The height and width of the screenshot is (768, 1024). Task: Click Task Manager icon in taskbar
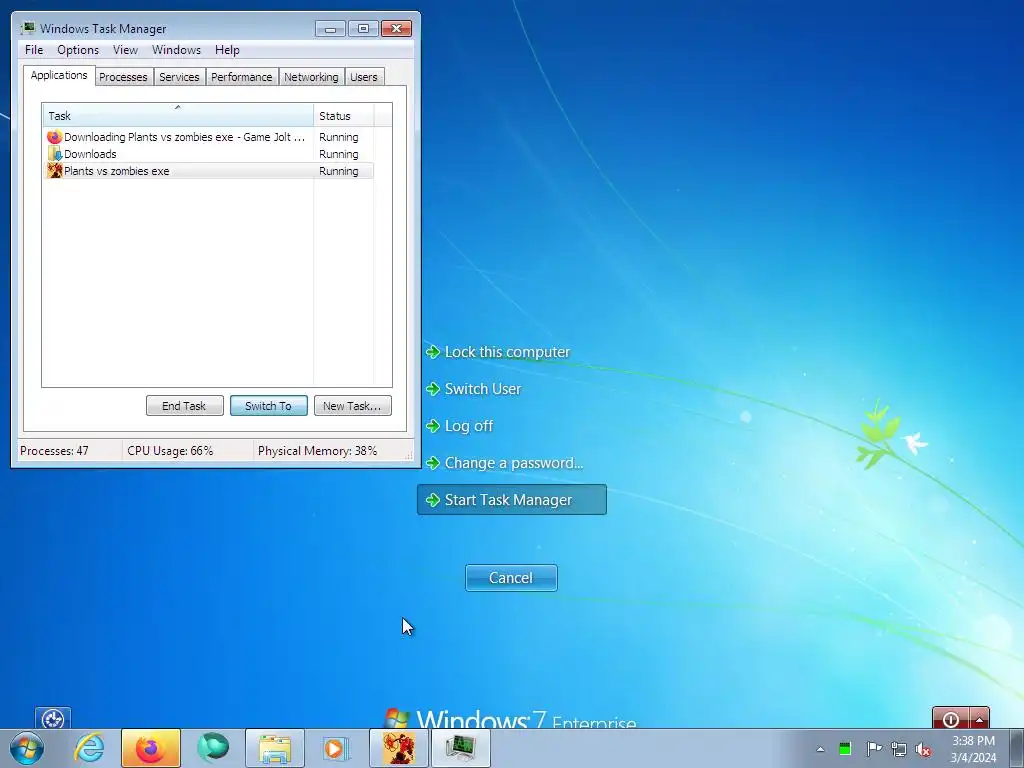coord(461,748)
